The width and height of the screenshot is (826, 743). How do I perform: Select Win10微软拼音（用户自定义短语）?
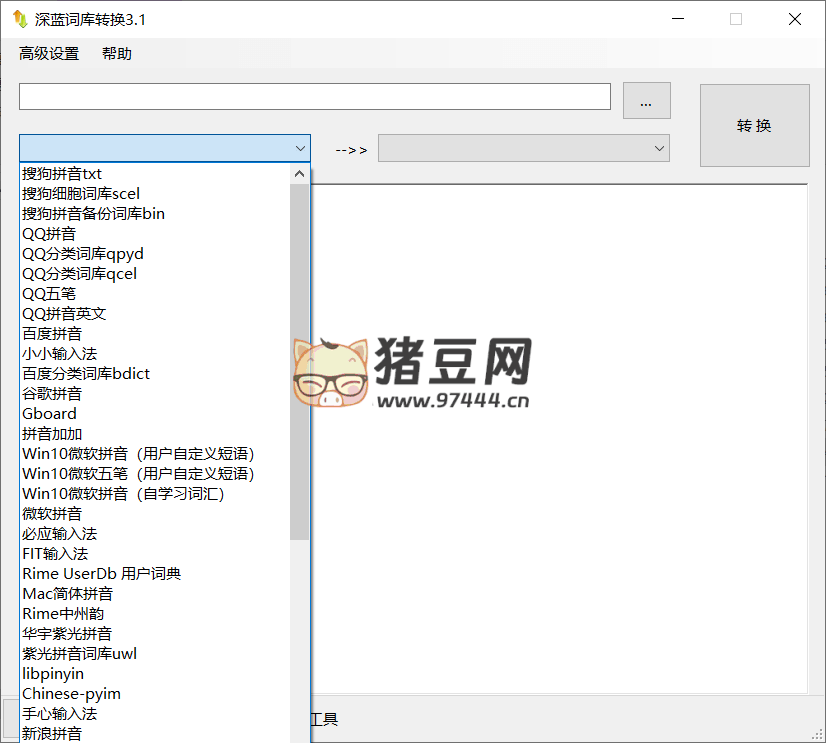click(x=155, y=454)
